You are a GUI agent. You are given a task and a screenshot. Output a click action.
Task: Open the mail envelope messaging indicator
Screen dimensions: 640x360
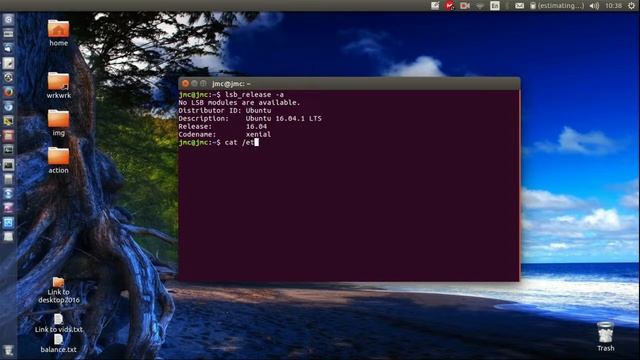coord(519,6)
